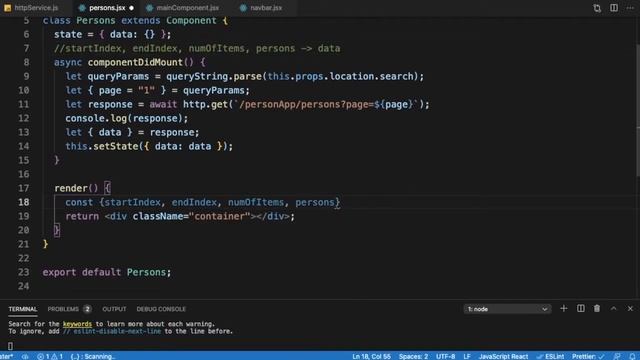Switch to the TERMINAL panel tab
This screenshot has height=360, width=640.
click(x=22, y=309)
